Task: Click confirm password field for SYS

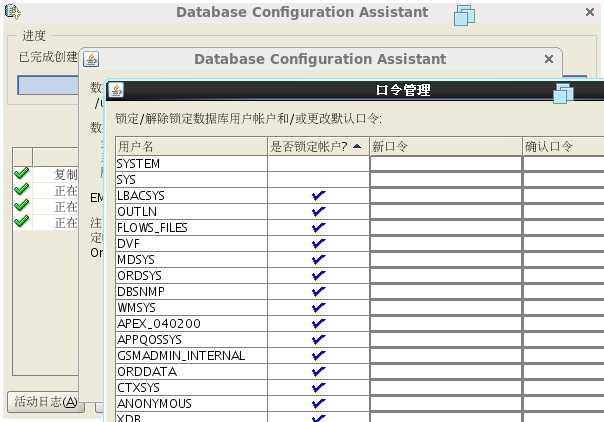Action: [564, 180]
